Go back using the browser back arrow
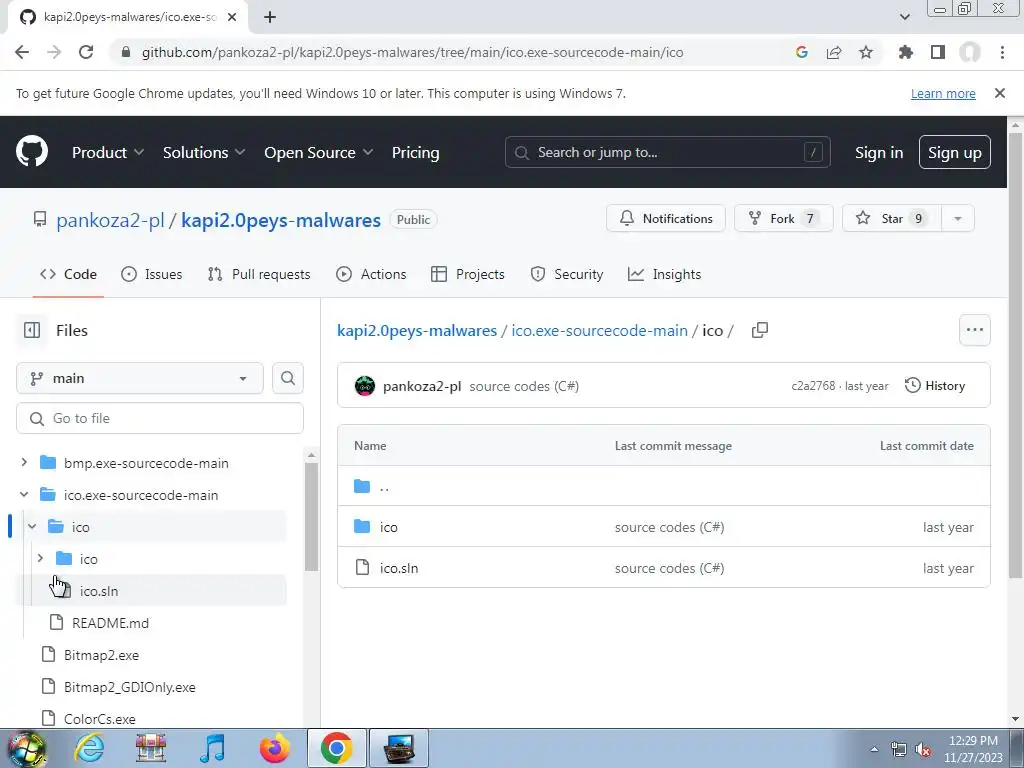Viewport: 1024px width, 768px height. coord(22,52)
